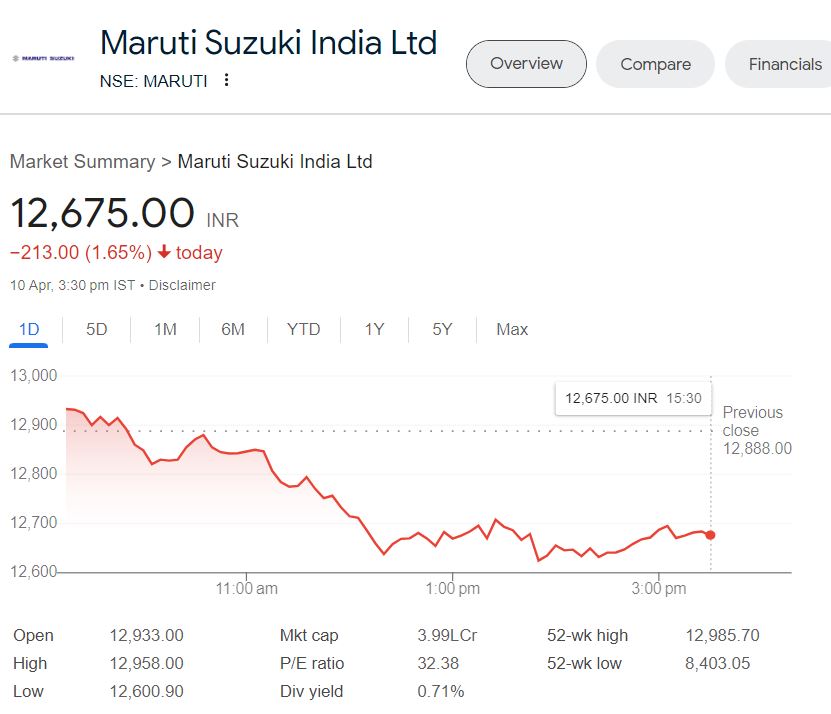Screen dimensions: 831x714
Task: Select the YTD chart range
Action: coord(303,329)
